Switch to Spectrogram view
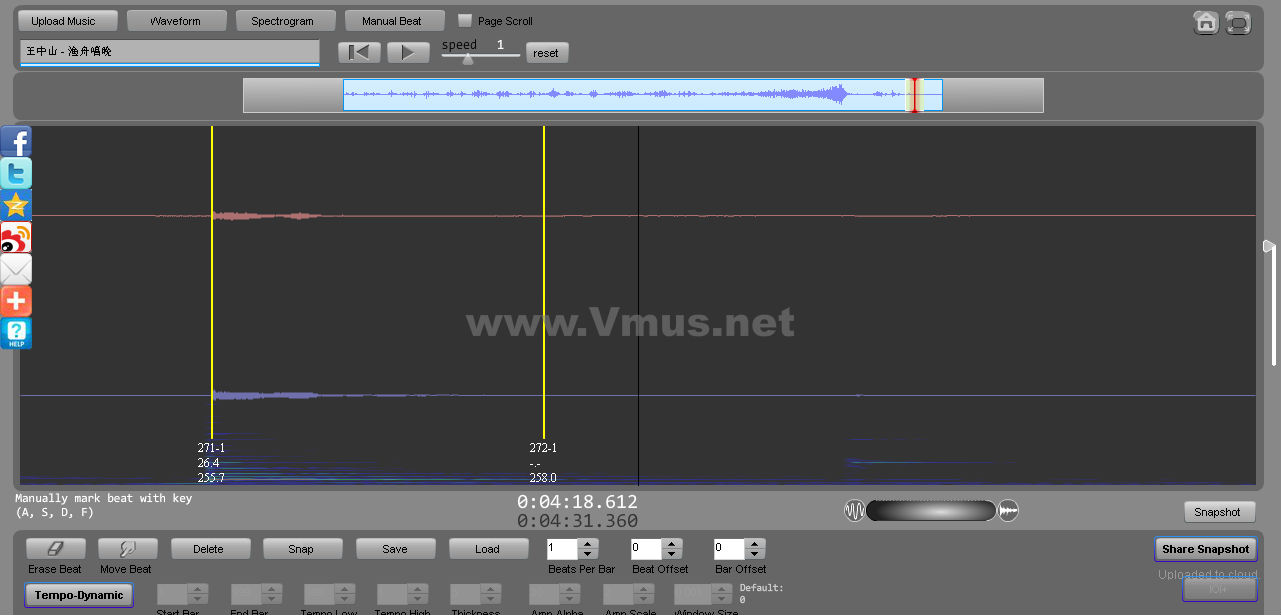The height and width of the screenshot is (615, 1281). 282,21
